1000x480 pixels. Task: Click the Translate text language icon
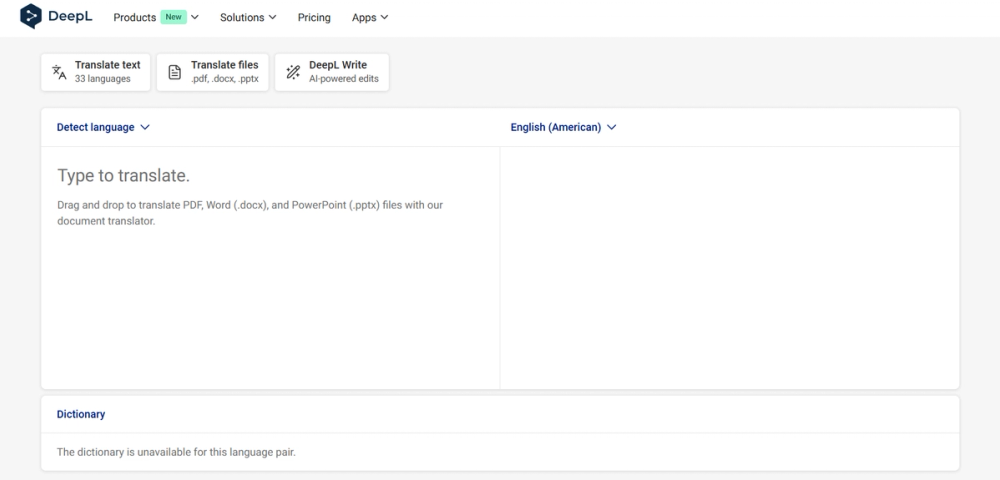pyautogui.click(x=59, y=72)
